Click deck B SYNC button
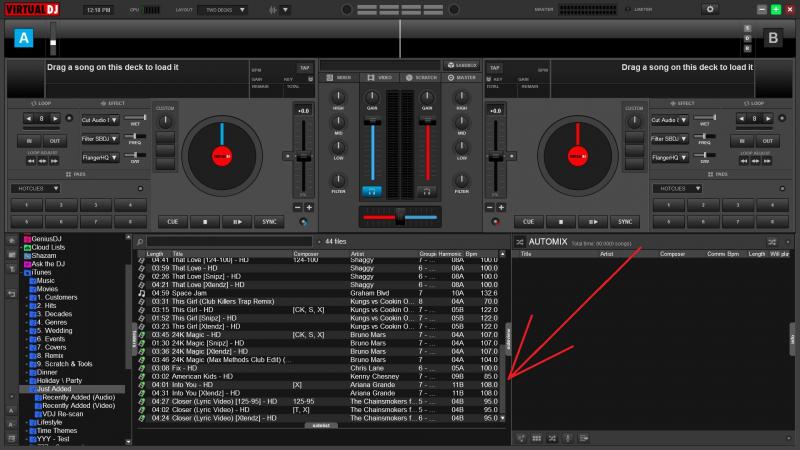800x450 pixels. [x=625, y=222]
